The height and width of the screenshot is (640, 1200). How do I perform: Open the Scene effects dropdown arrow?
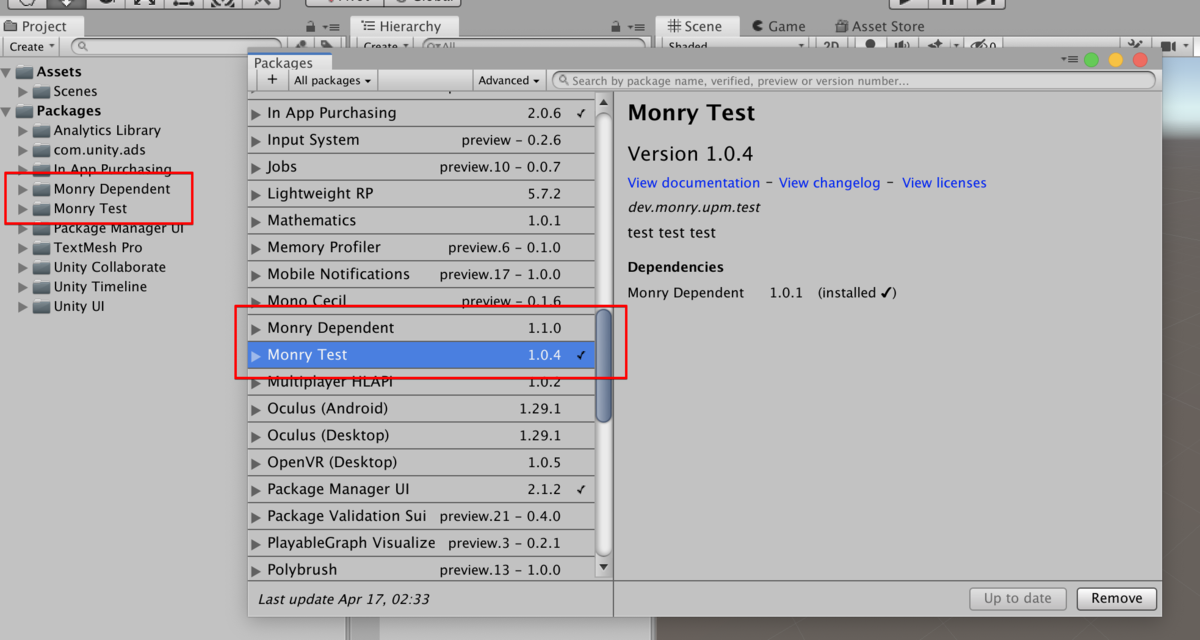coord(956,46)
